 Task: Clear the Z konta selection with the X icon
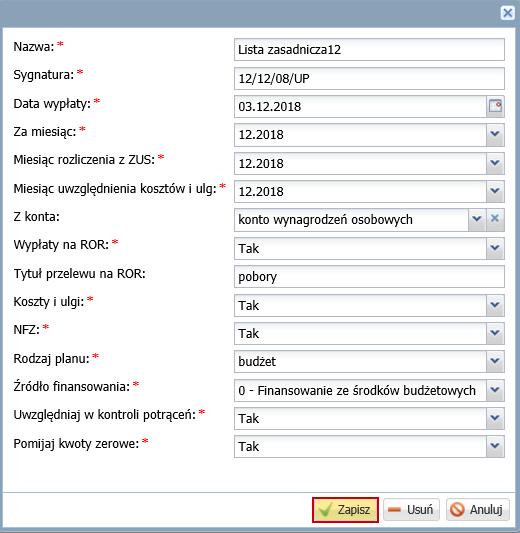[495, 220]
